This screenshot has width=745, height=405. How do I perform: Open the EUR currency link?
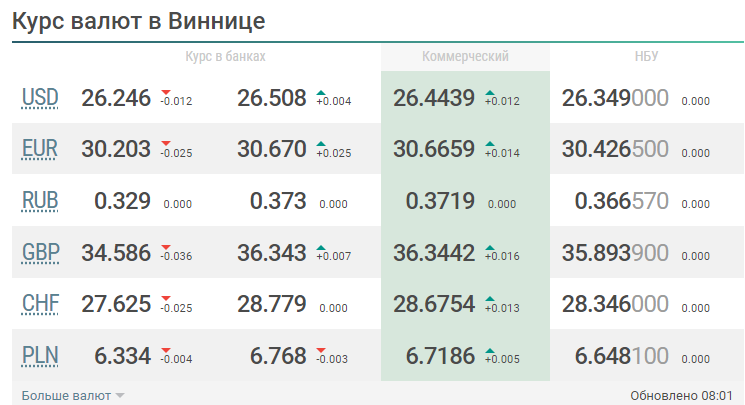40,149
